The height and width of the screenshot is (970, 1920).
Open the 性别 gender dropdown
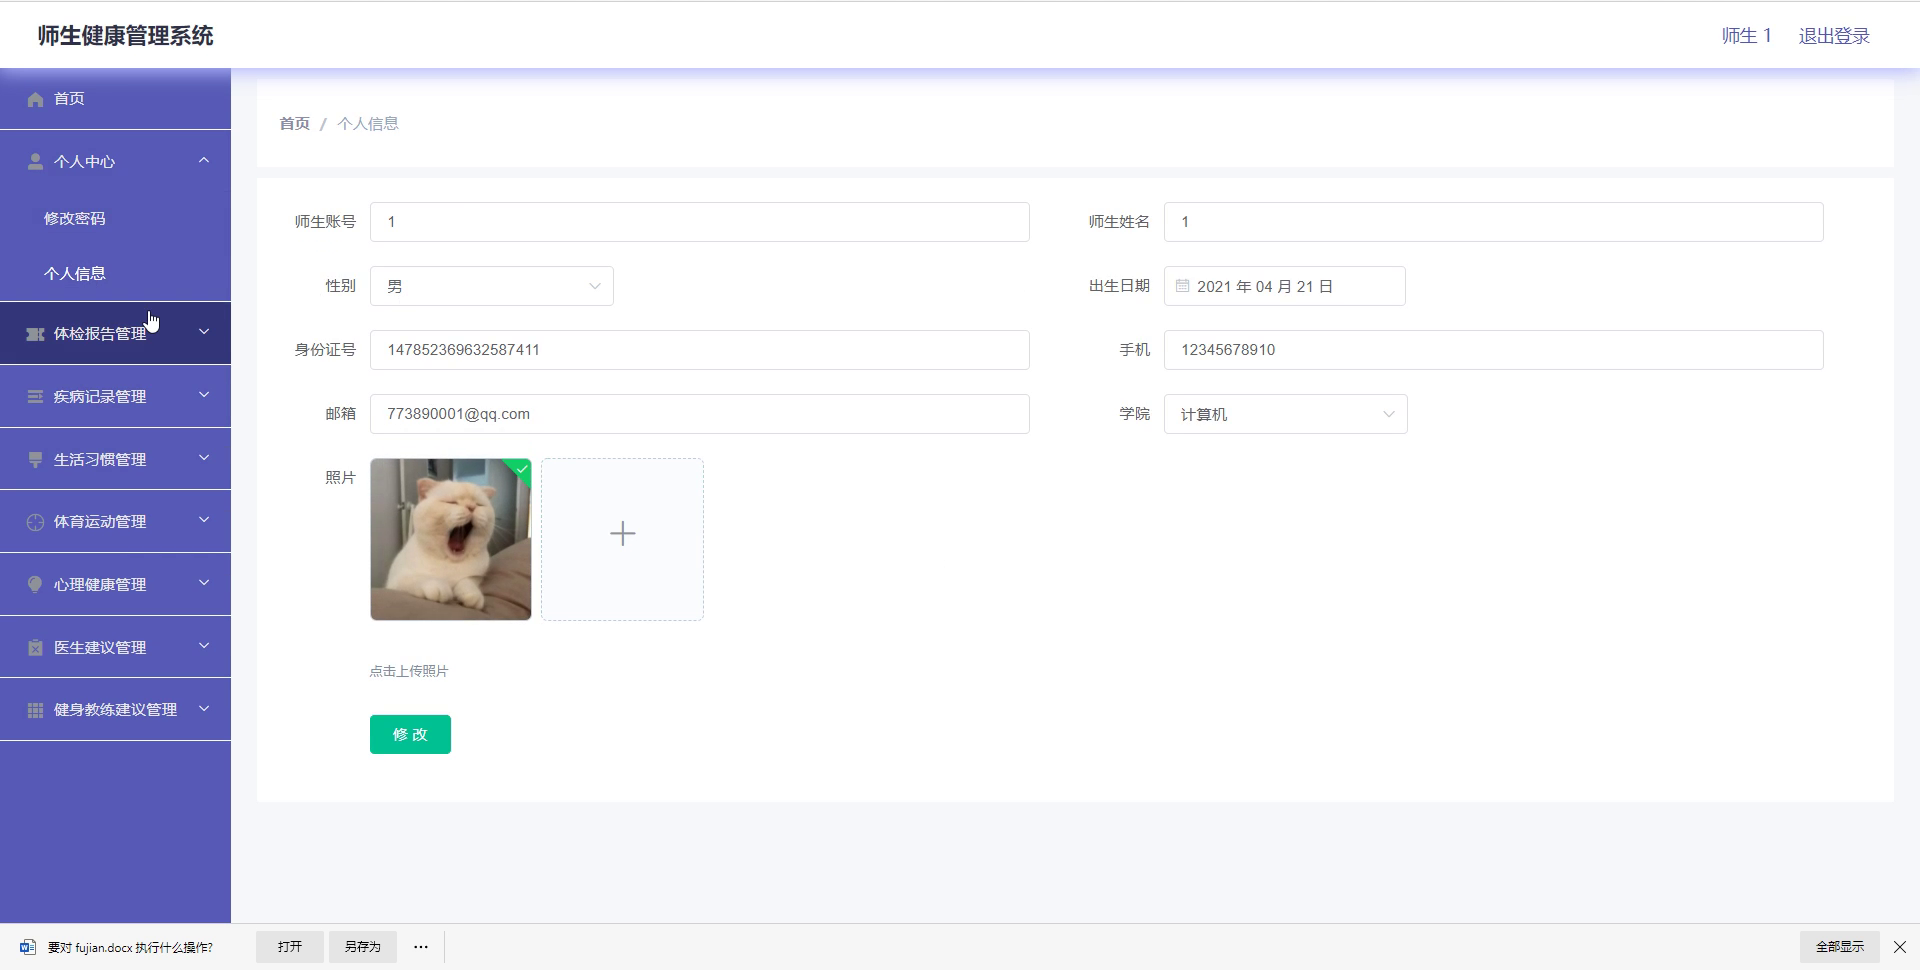click(x=492, y=286)
